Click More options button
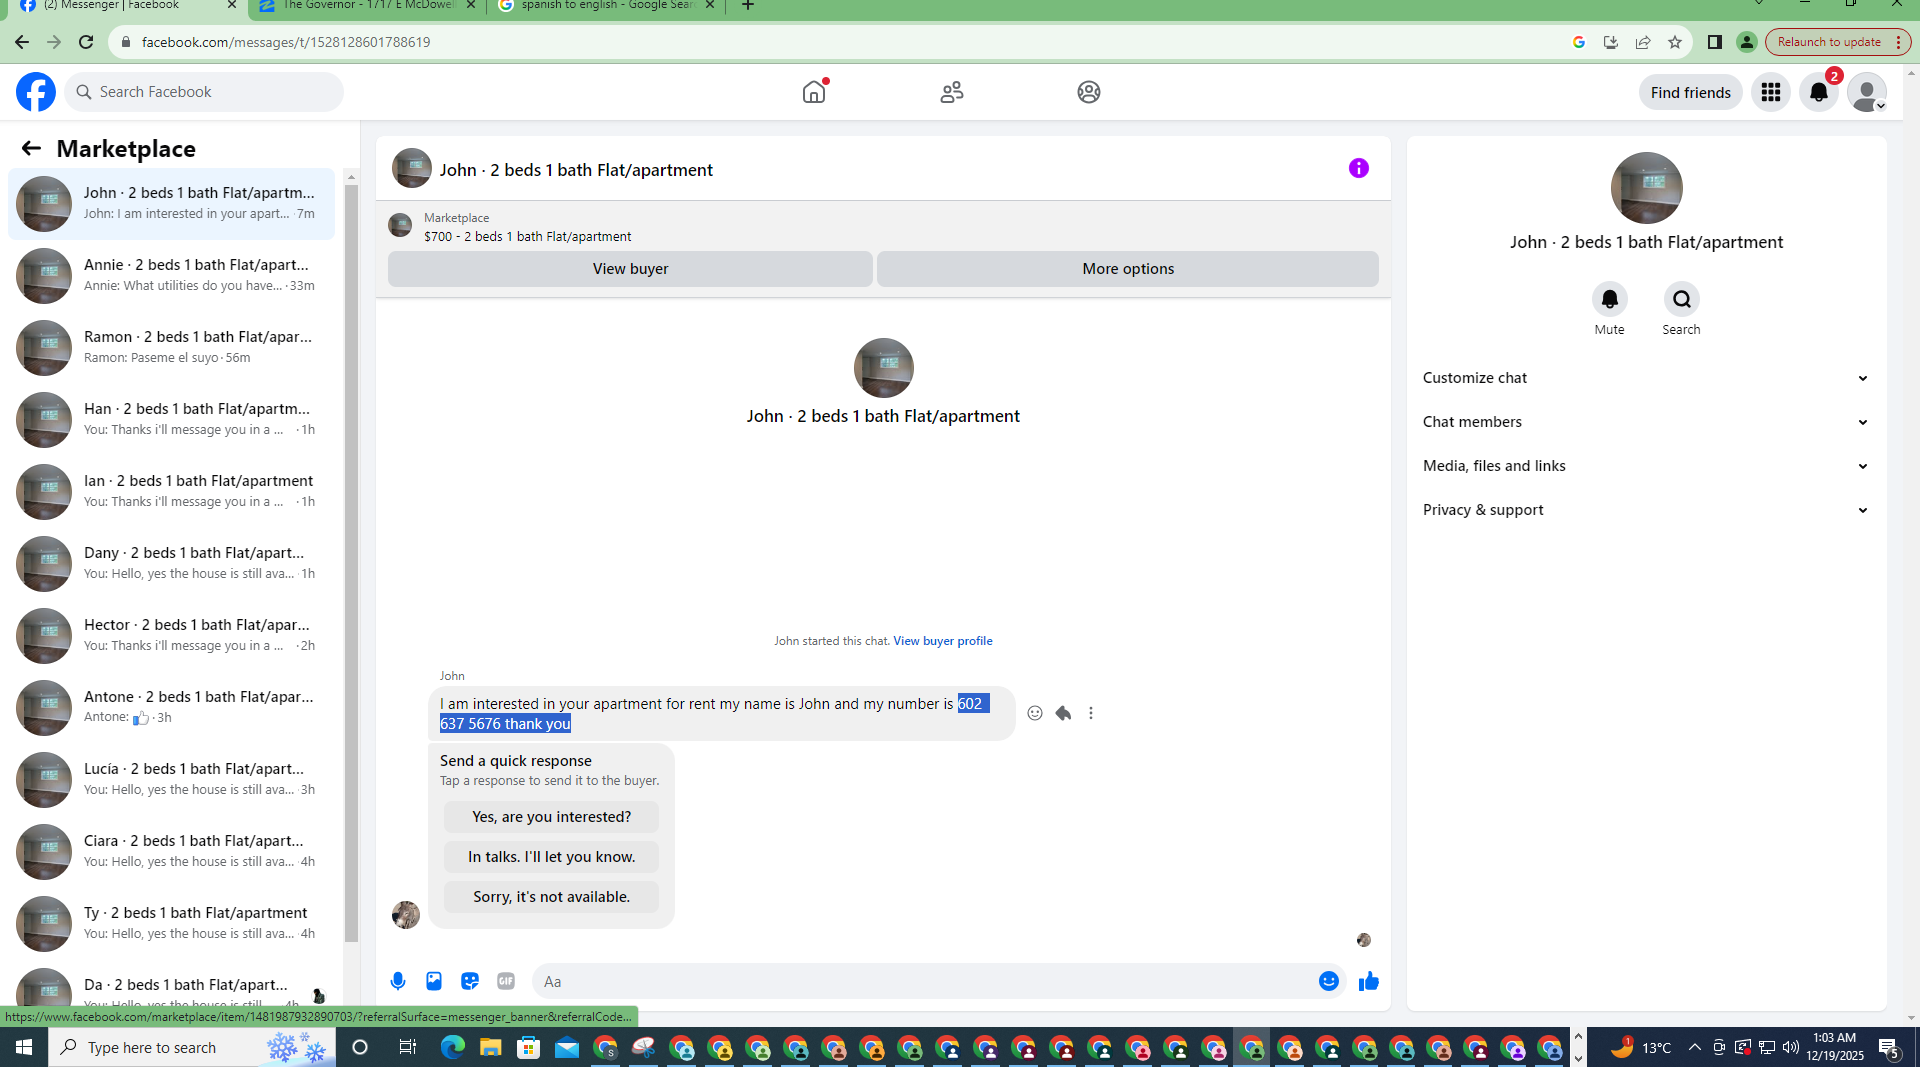This screenshot has width=1920, height=1067. [1128, 269]
